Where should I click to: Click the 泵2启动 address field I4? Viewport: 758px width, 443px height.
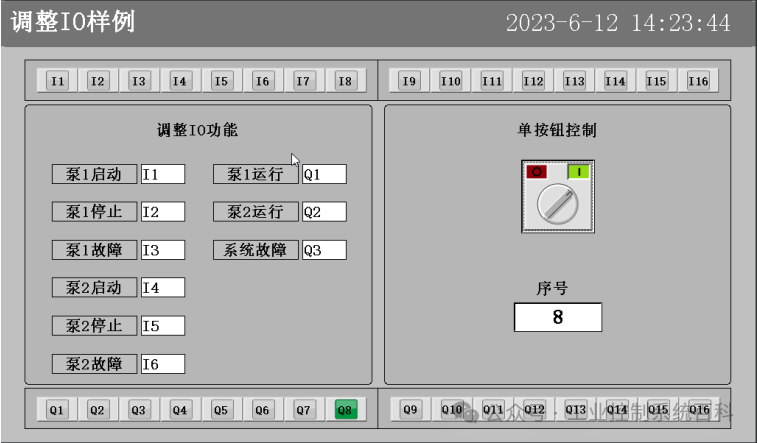point(163,288)
